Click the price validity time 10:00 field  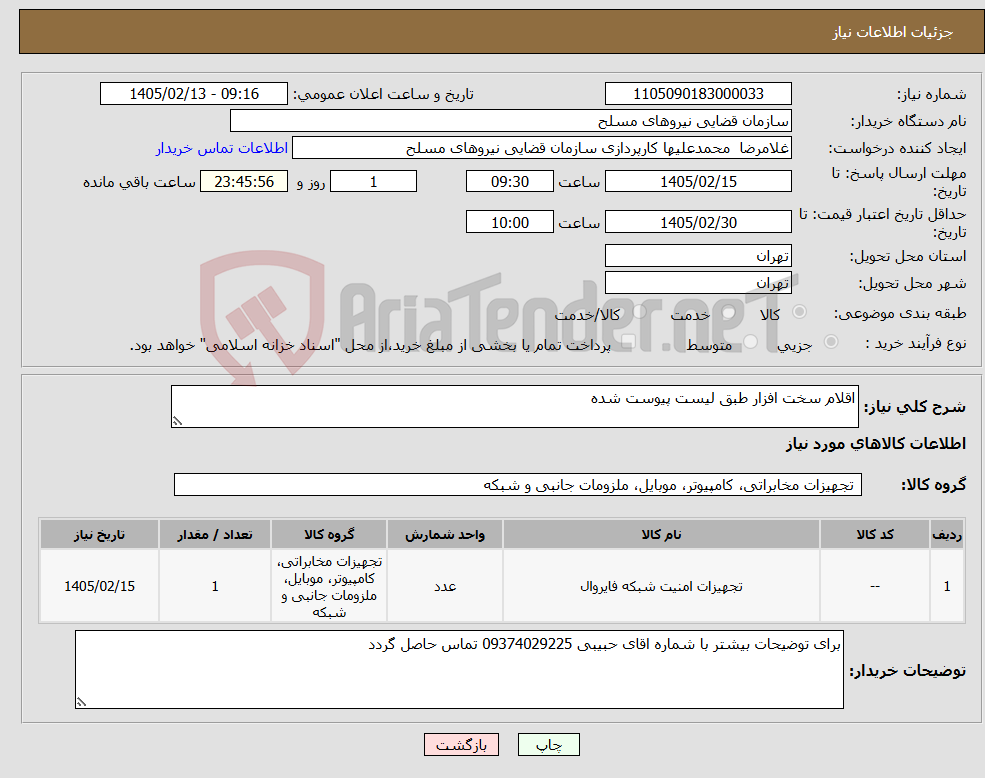click(509, 222)
